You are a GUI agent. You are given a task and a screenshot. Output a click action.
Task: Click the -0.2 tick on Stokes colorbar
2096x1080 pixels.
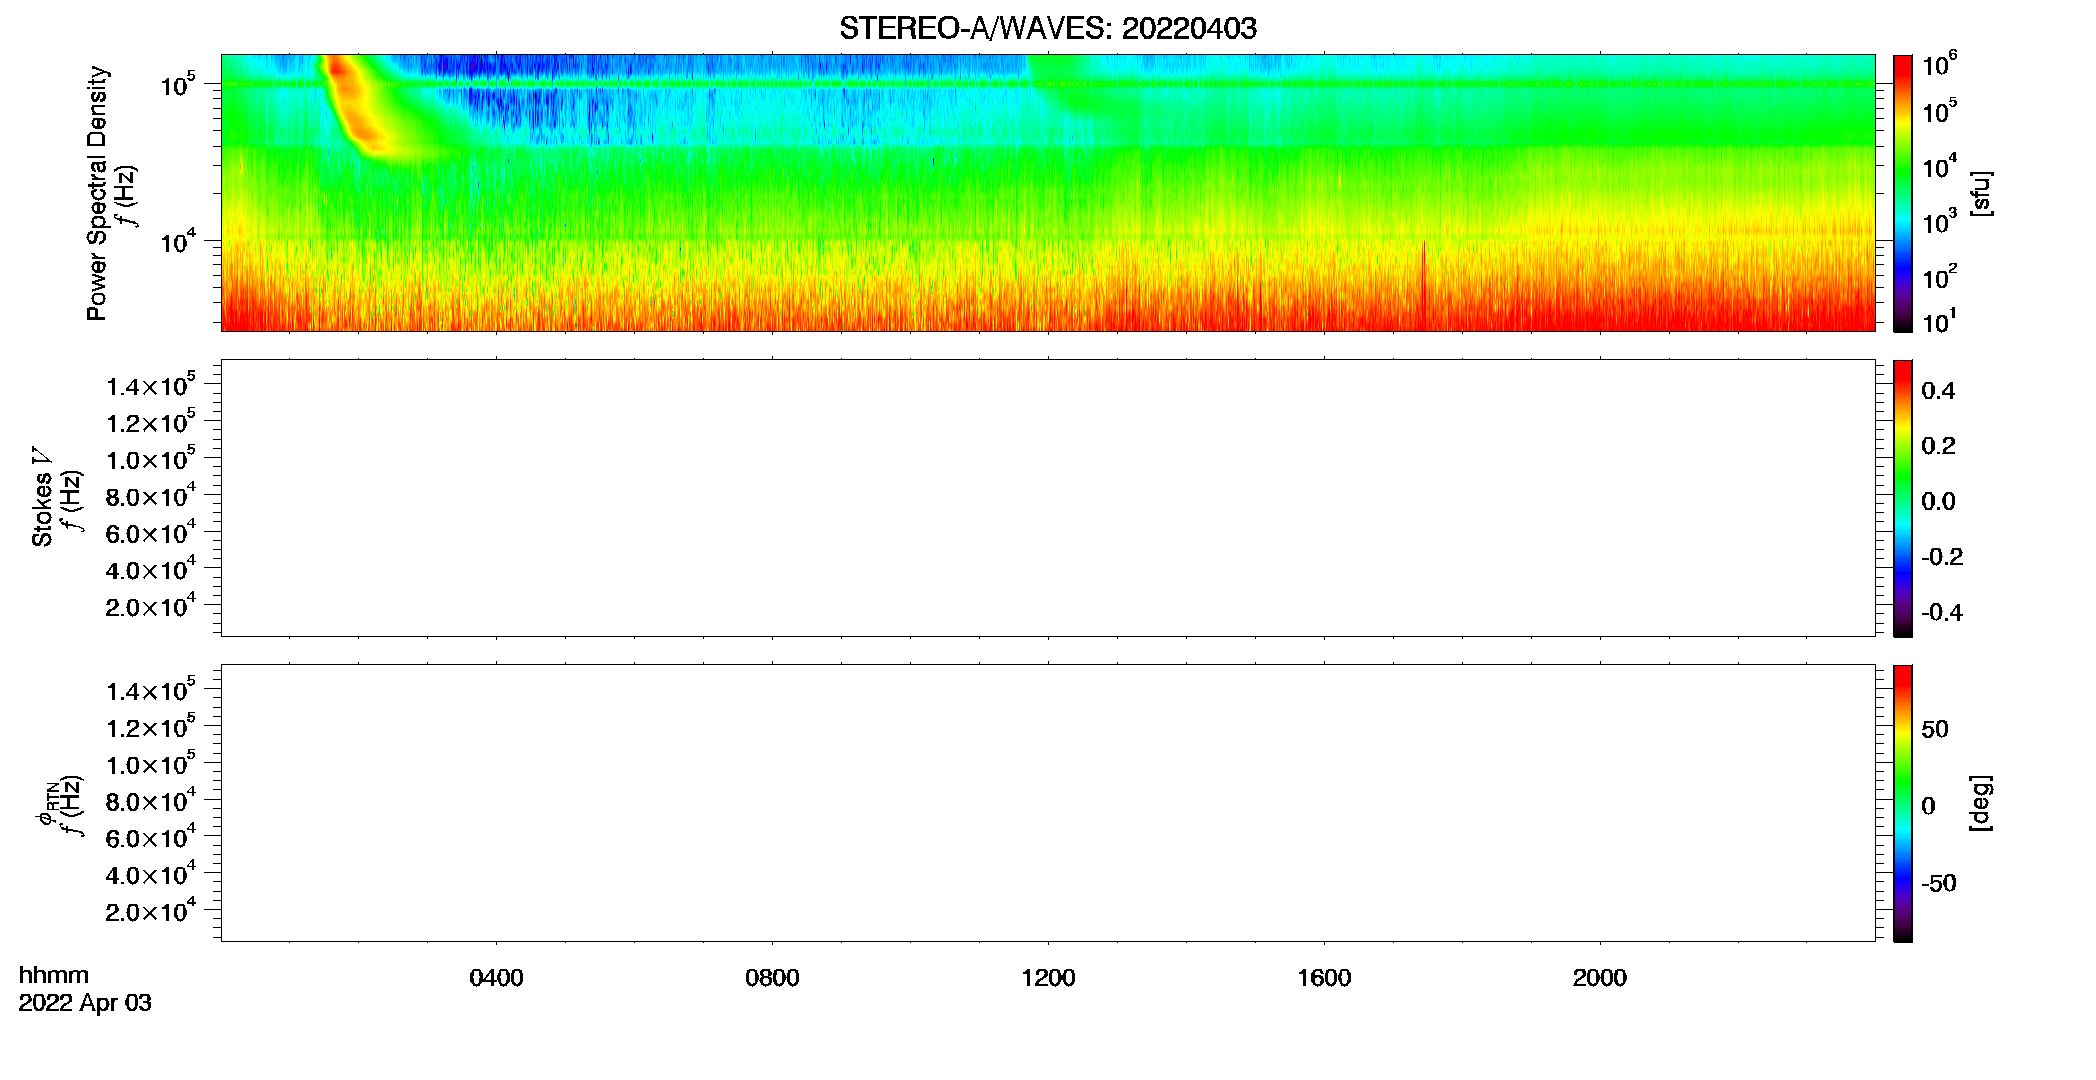[x=1942, y=557]
